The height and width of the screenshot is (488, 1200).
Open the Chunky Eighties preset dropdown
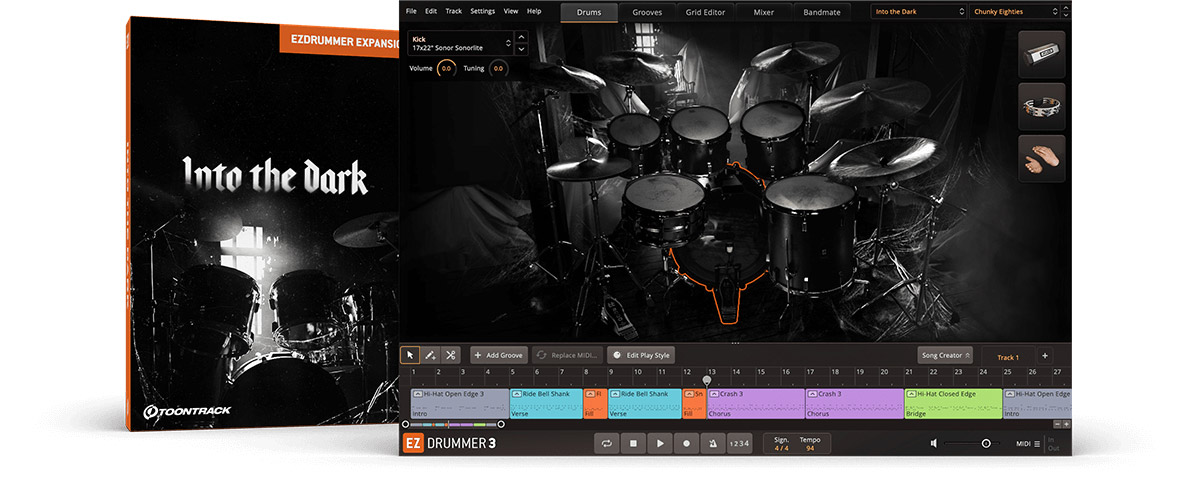(1016, 12)
